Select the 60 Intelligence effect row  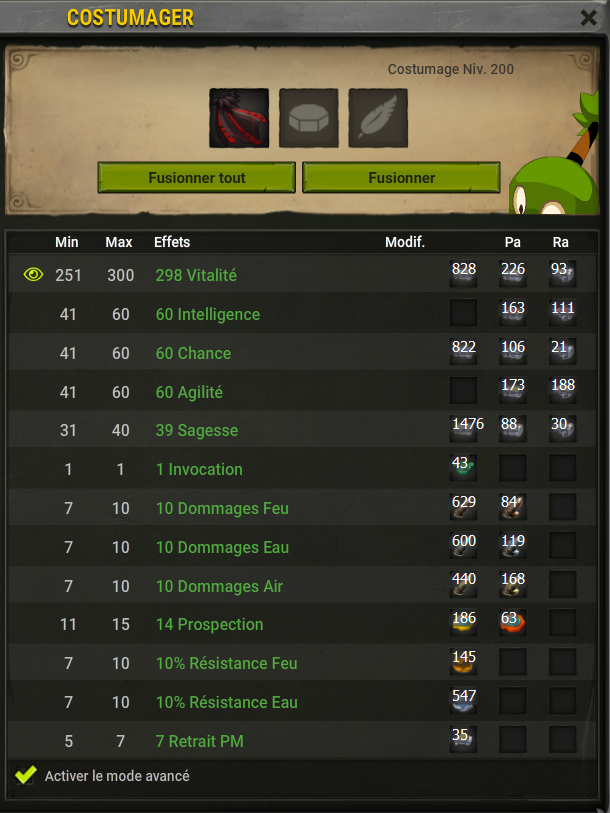(x=302, y=313)
